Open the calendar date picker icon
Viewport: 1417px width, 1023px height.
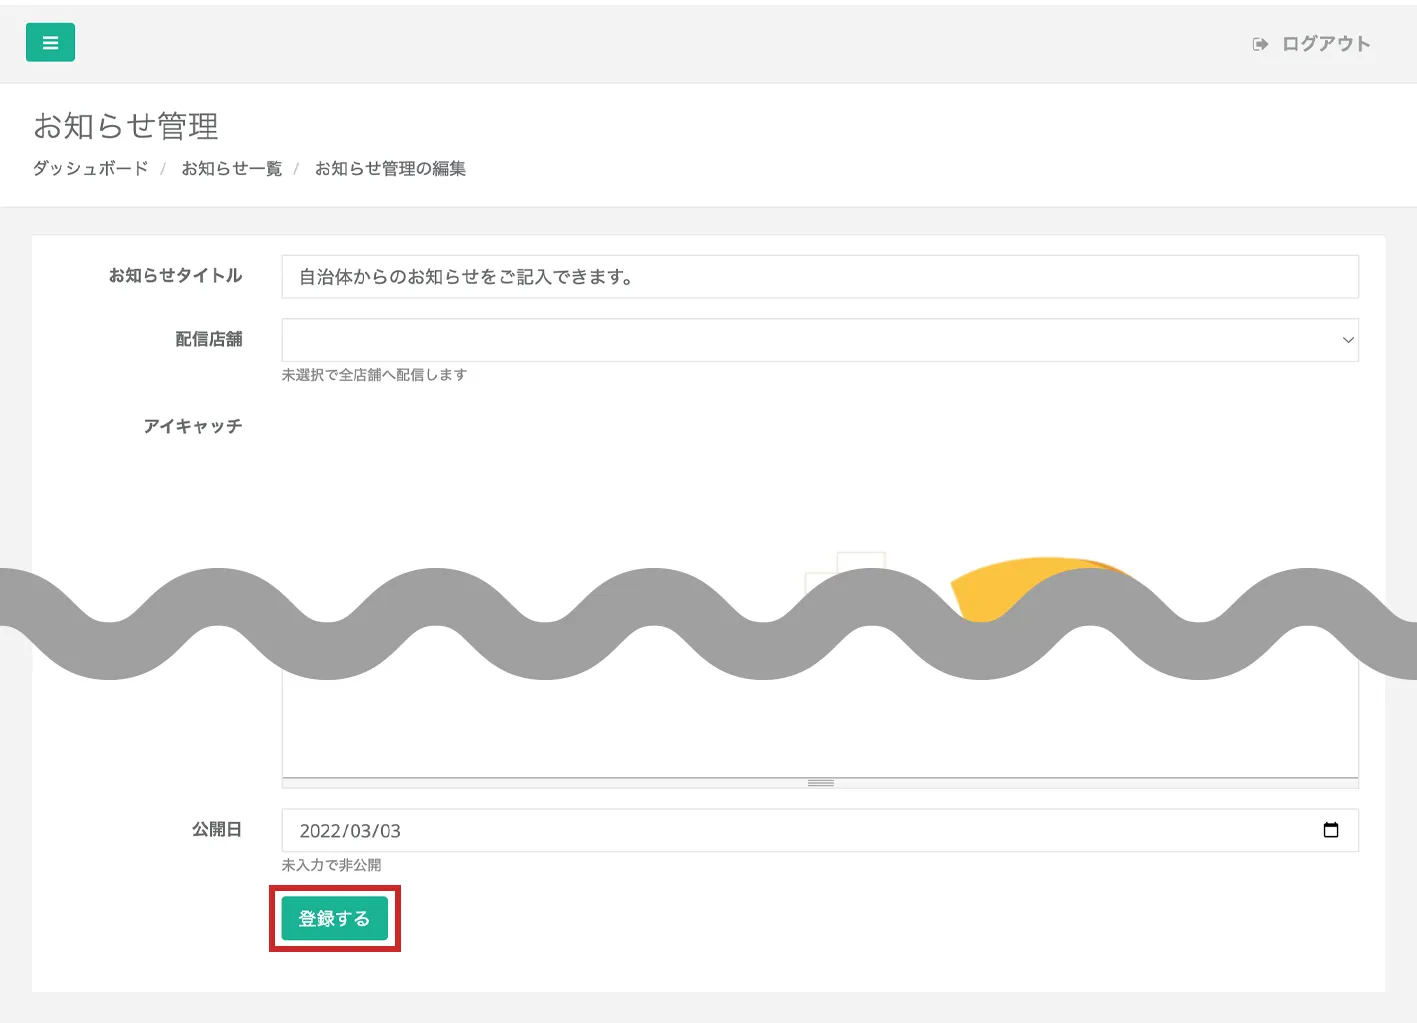pos(1330,830)
